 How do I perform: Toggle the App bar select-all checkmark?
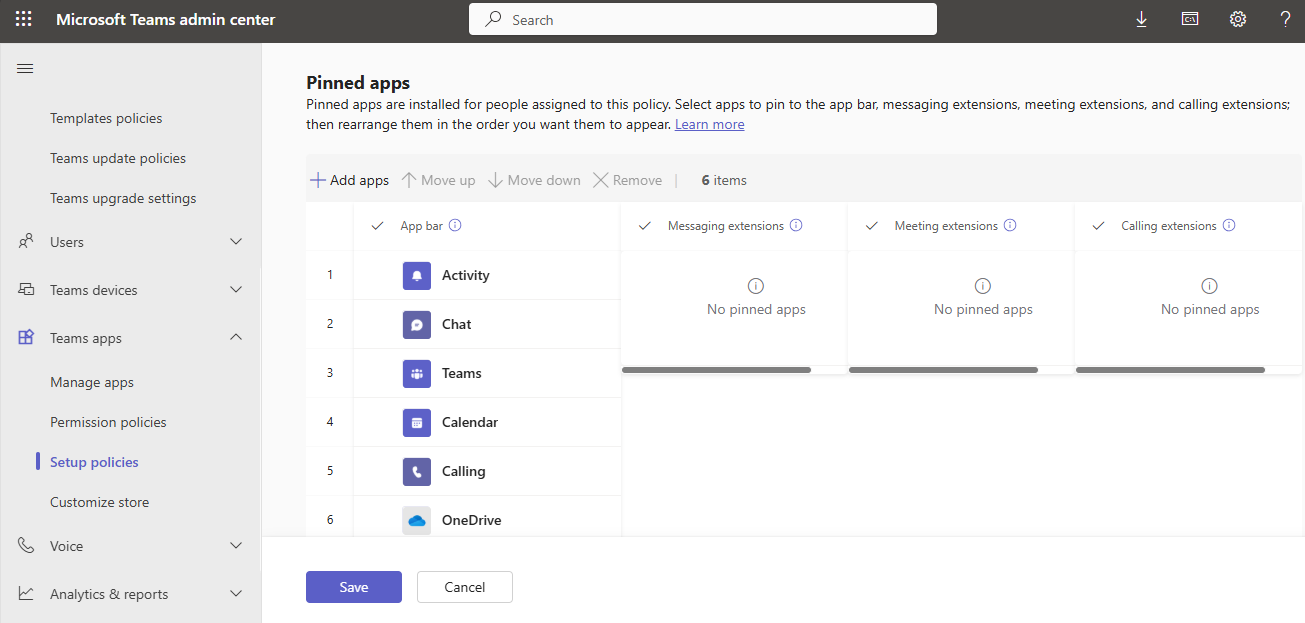coord(378,226)
